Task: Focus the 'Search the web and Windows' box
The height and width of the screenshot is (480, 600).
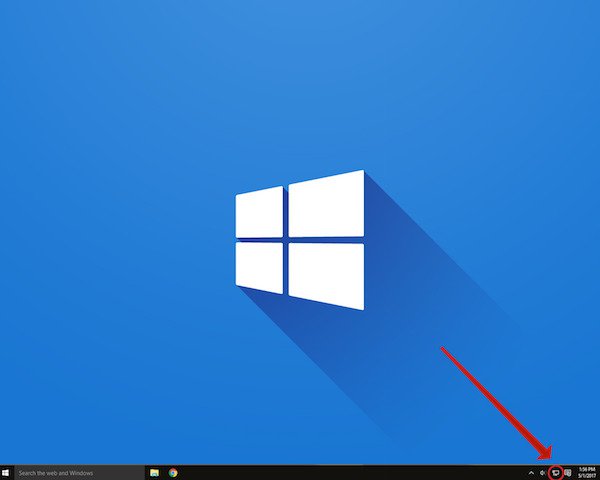Action: click(80, 473)
